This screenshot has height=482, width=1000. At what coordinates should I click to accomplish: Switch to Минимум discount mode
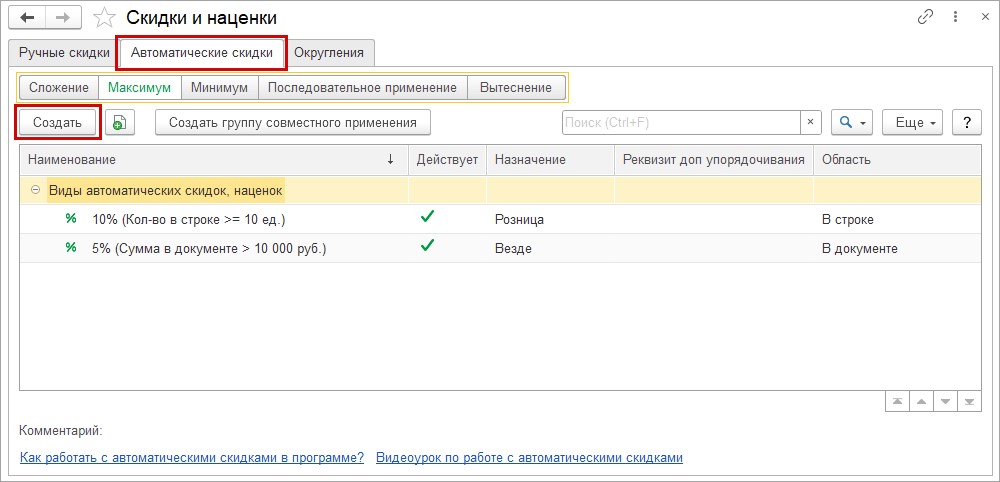tap(219, 87)
